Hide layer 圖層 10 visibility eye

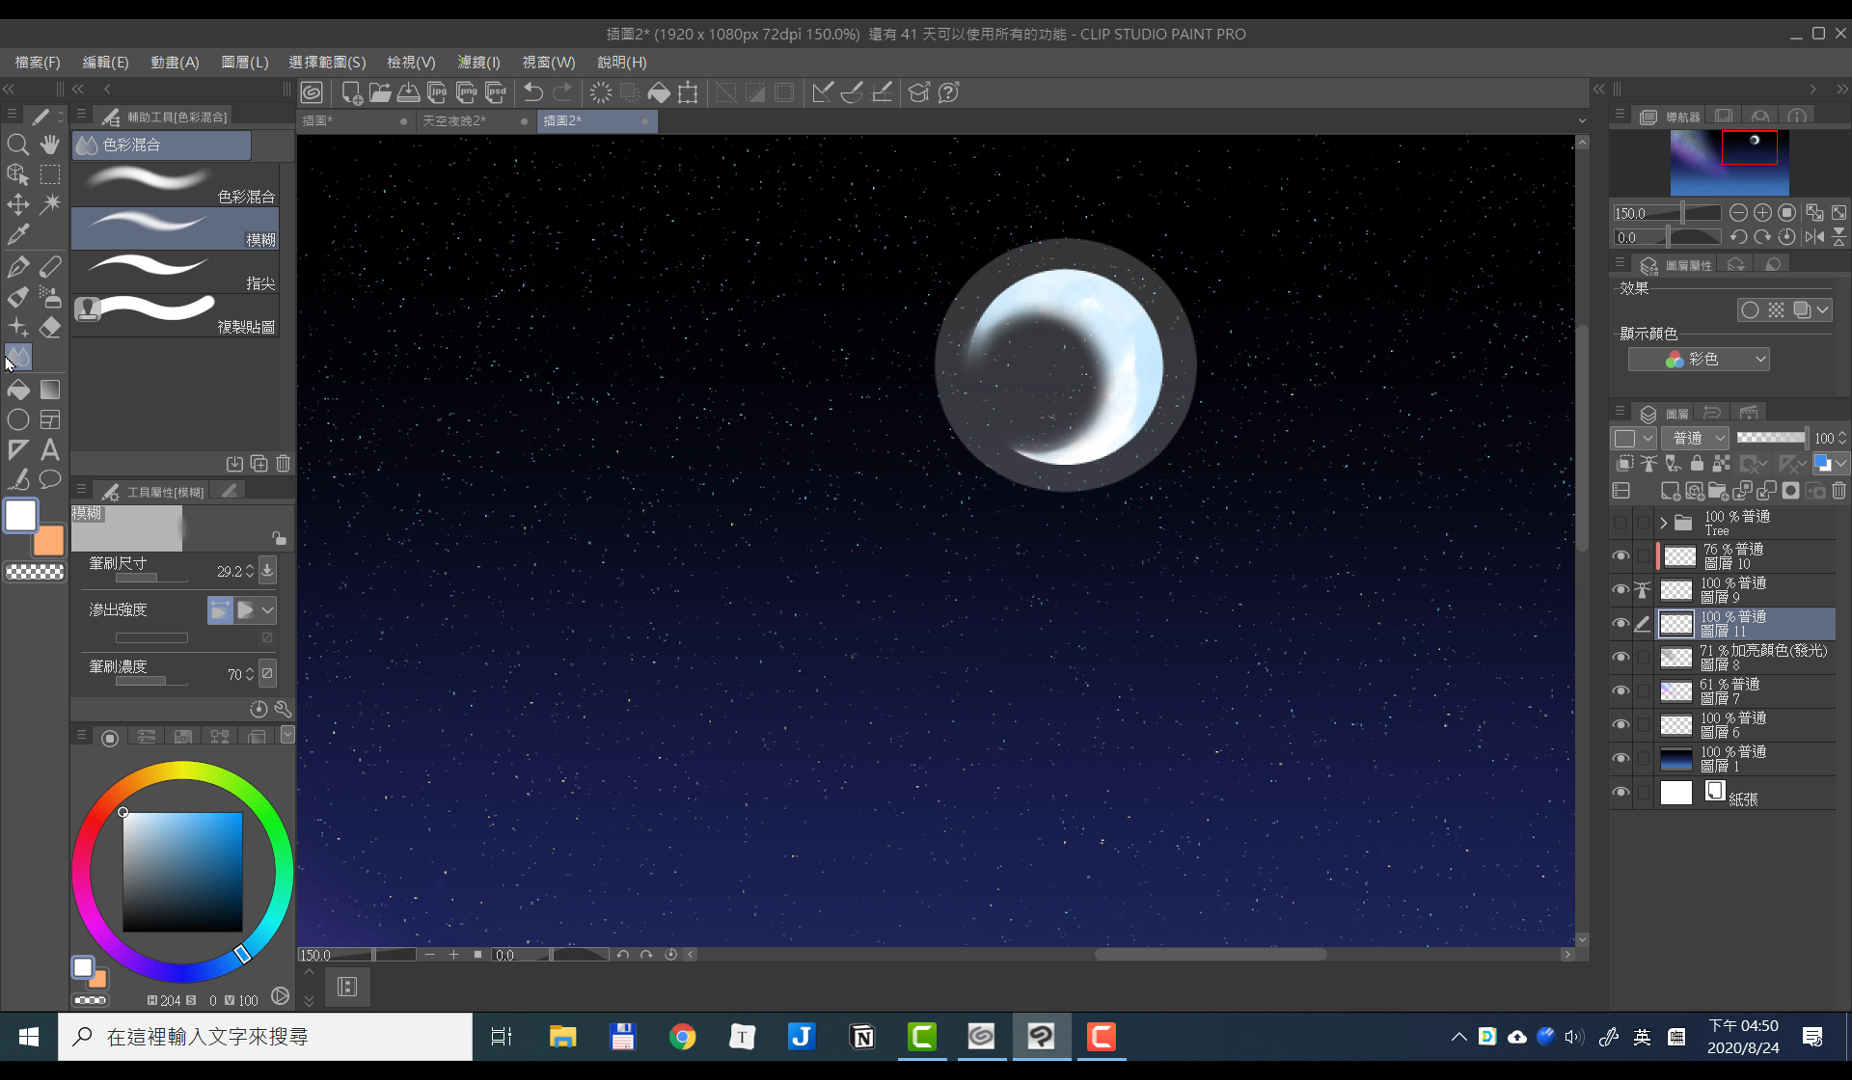1621,556
